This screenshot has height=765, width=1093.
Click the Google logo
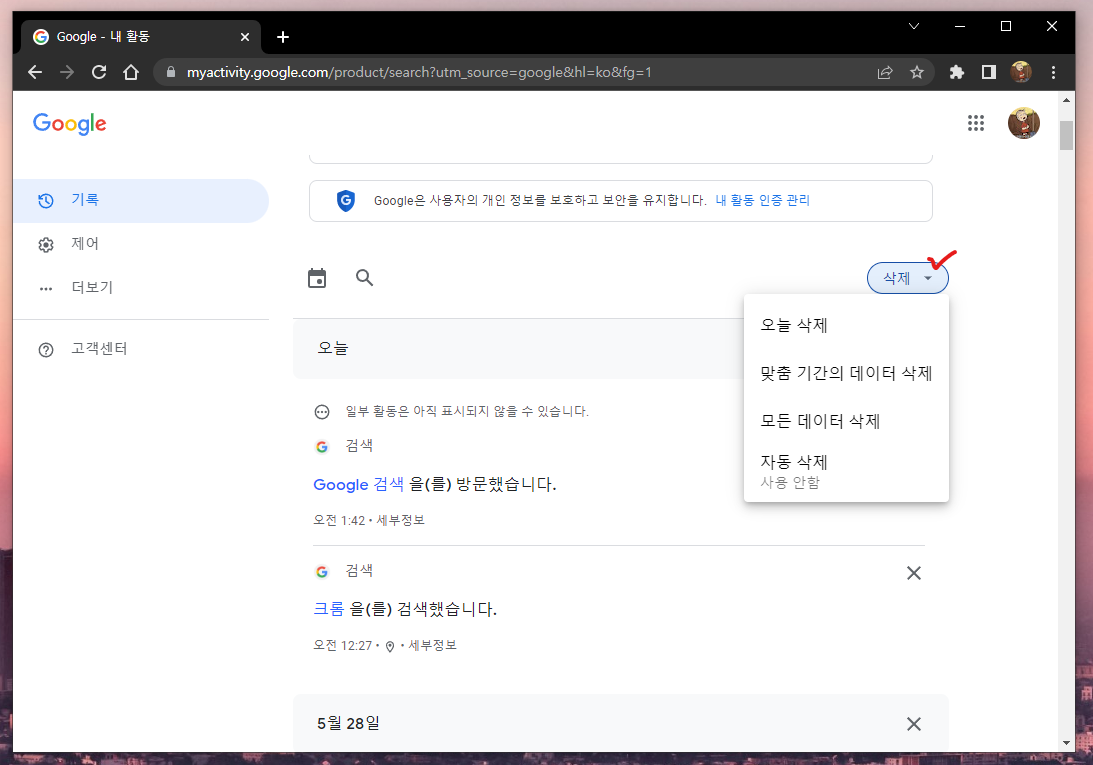point(70,124)
